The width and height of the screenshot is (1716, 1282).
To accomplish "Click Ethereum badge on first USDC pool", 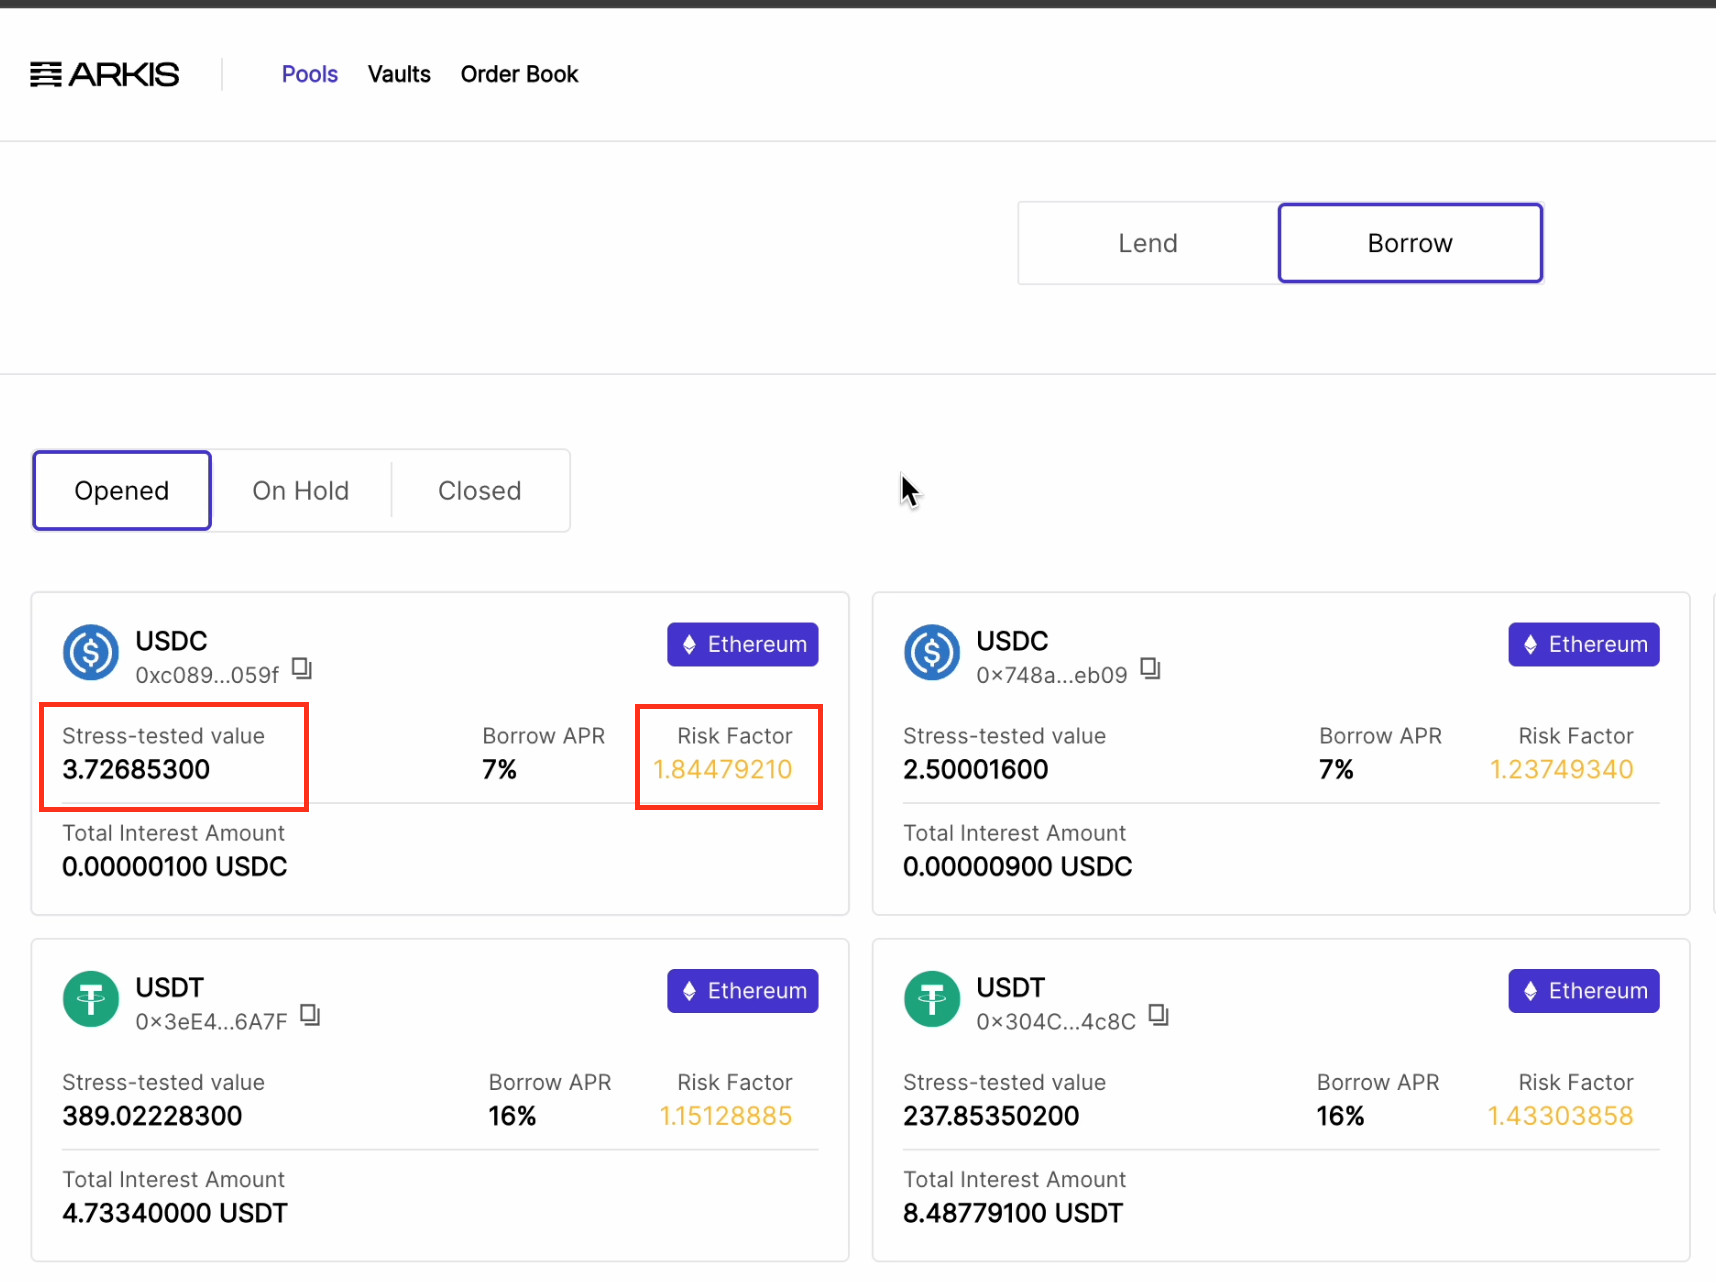I will coord(743,645).
